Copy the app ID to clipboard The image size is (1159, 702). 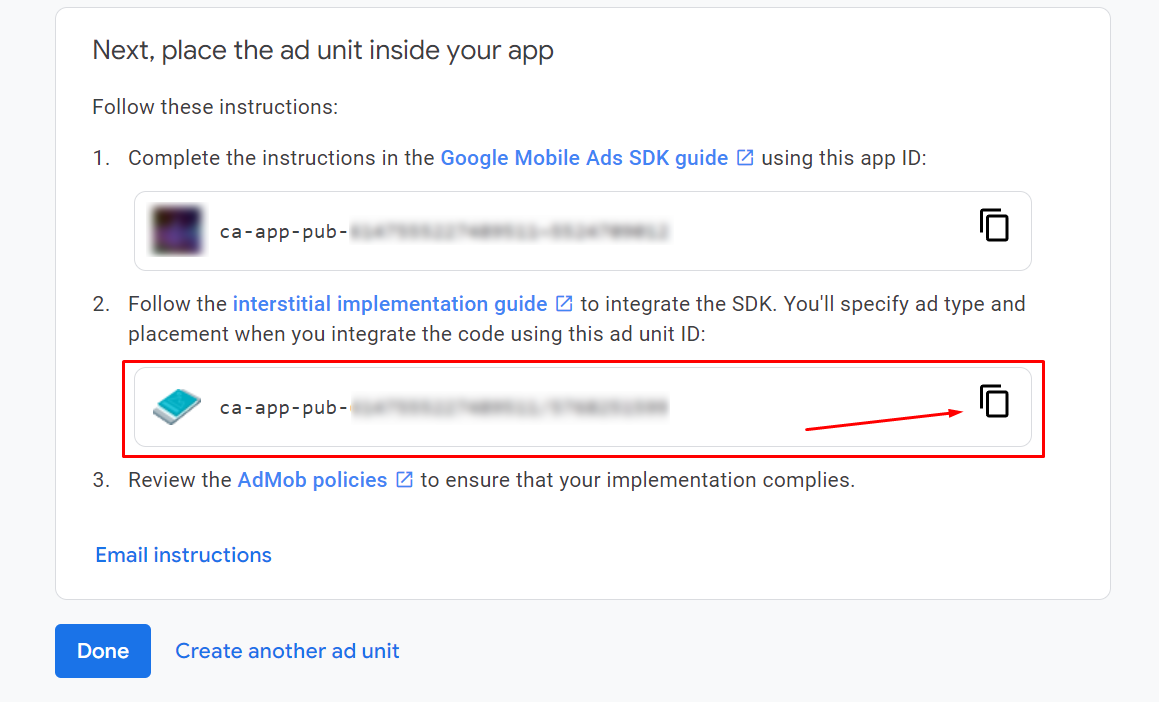[x=994, y=225]
